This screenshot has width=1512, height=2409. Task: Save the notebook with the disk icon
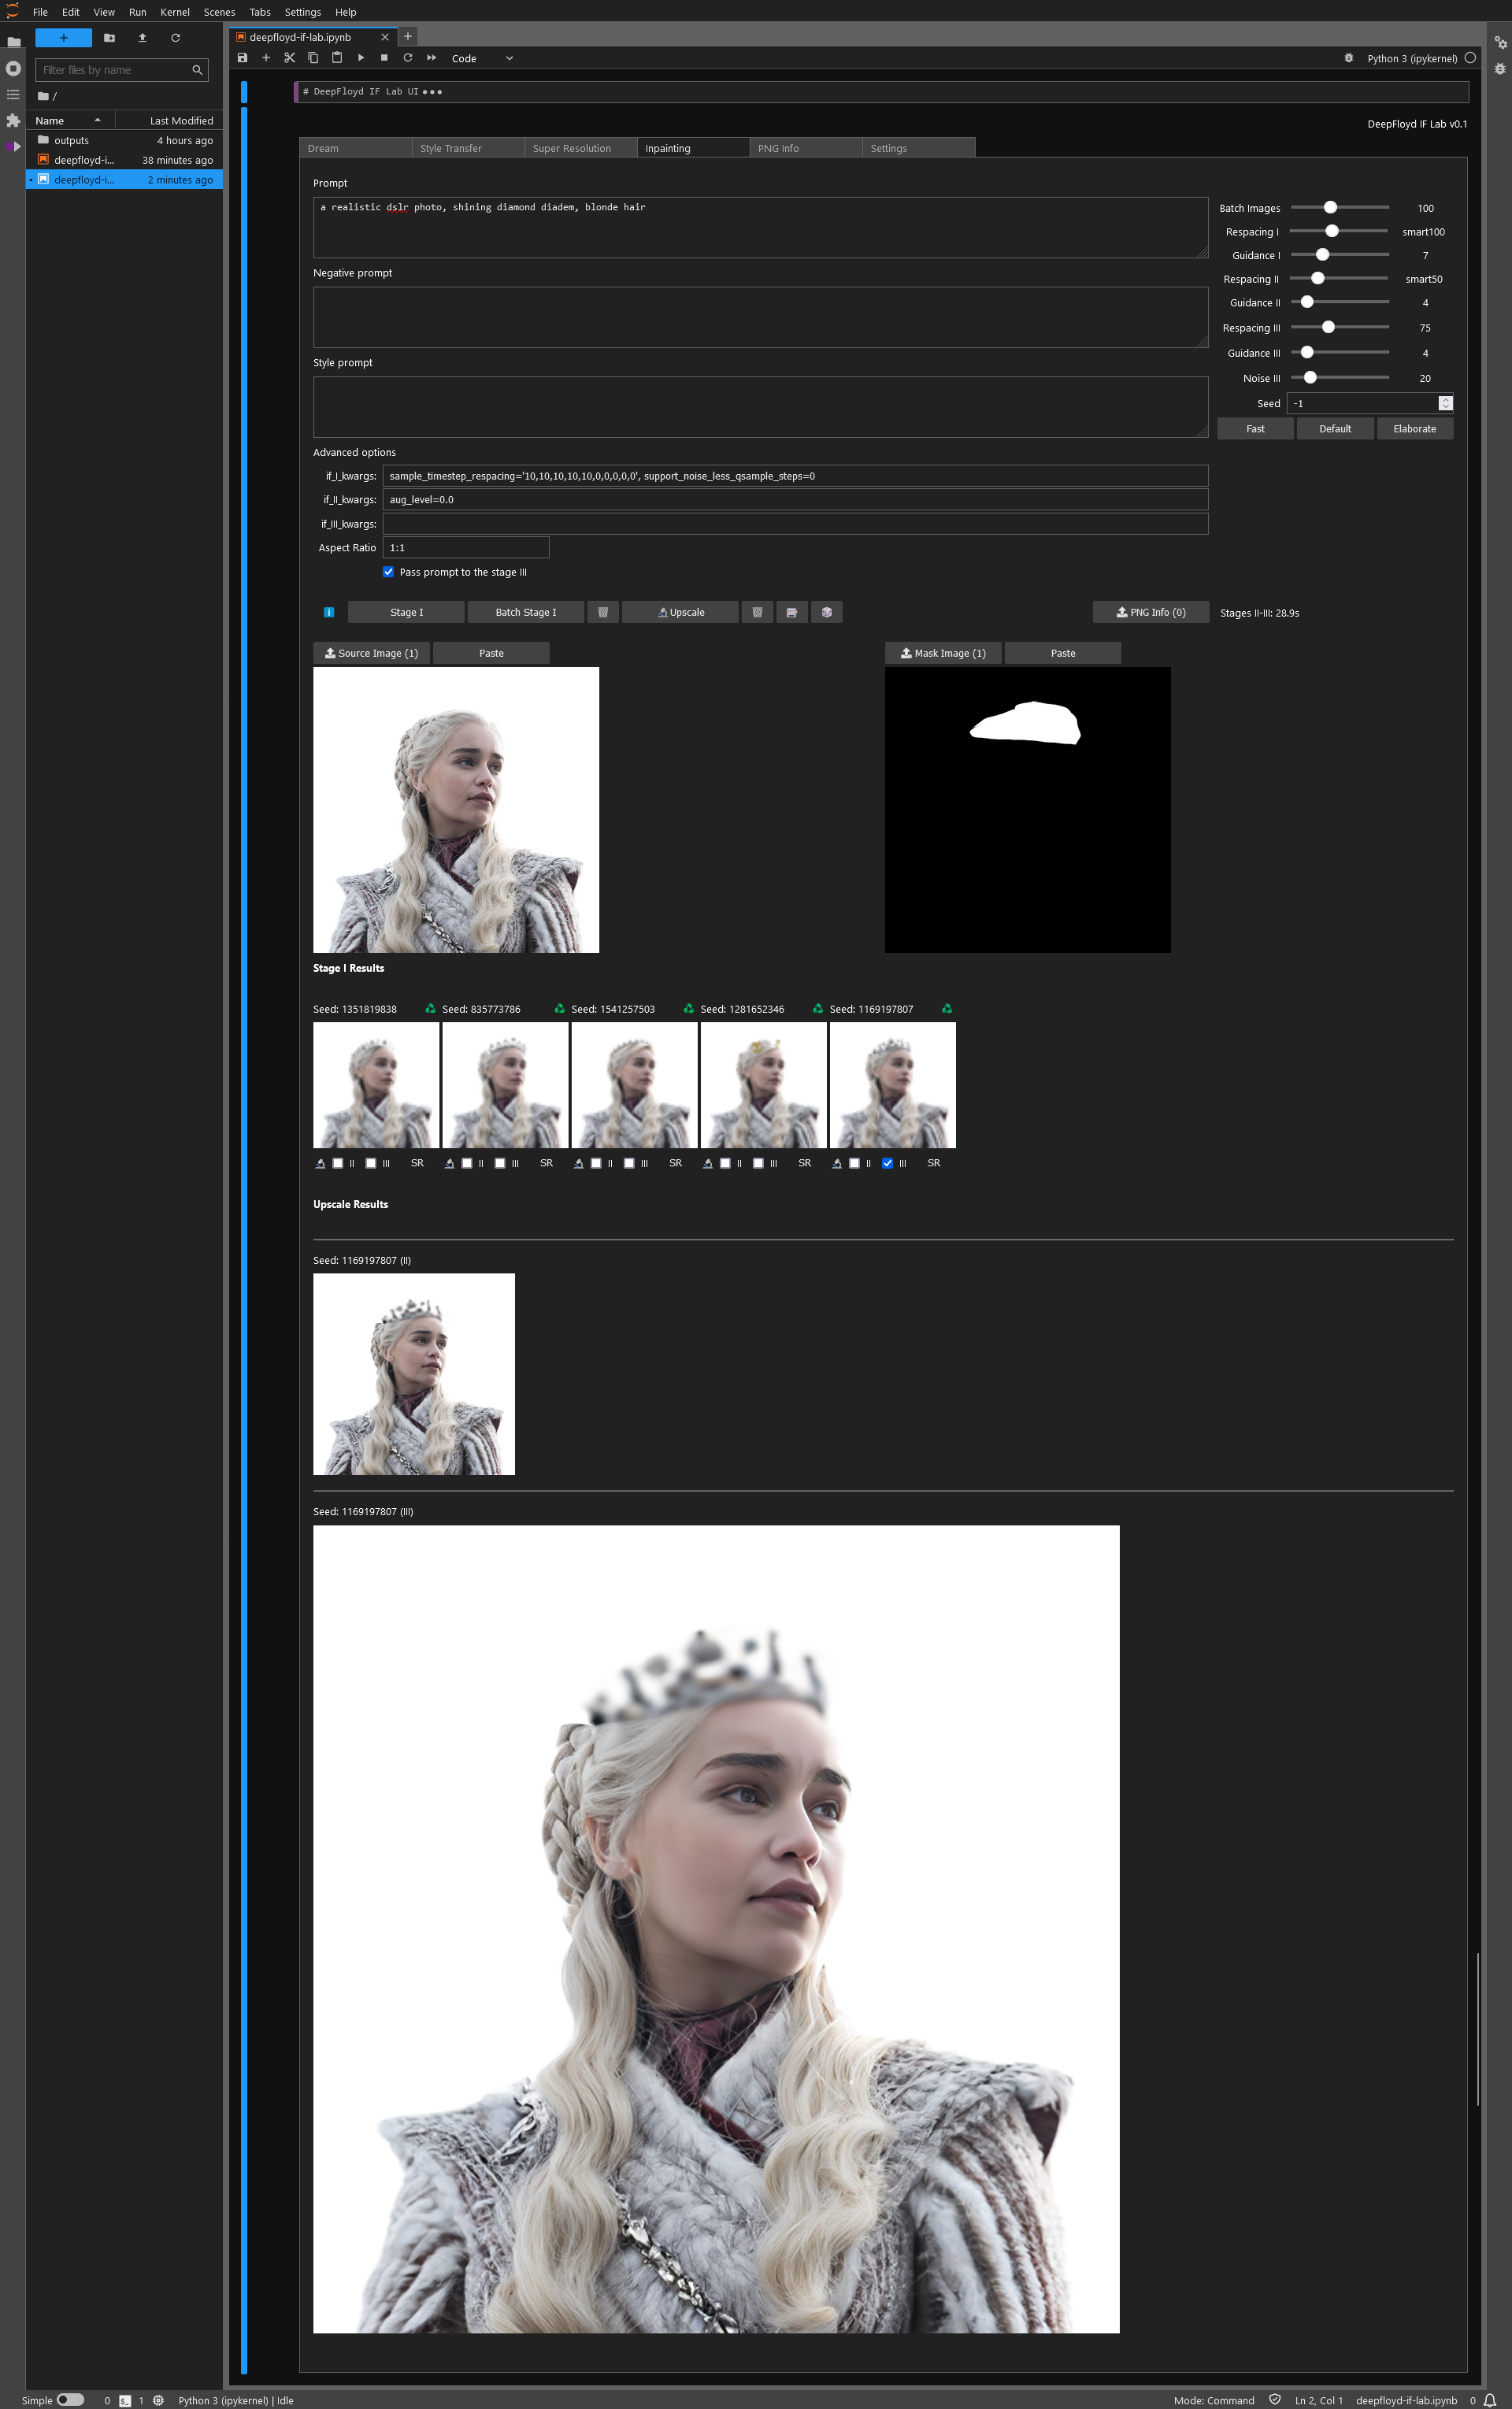242,58
